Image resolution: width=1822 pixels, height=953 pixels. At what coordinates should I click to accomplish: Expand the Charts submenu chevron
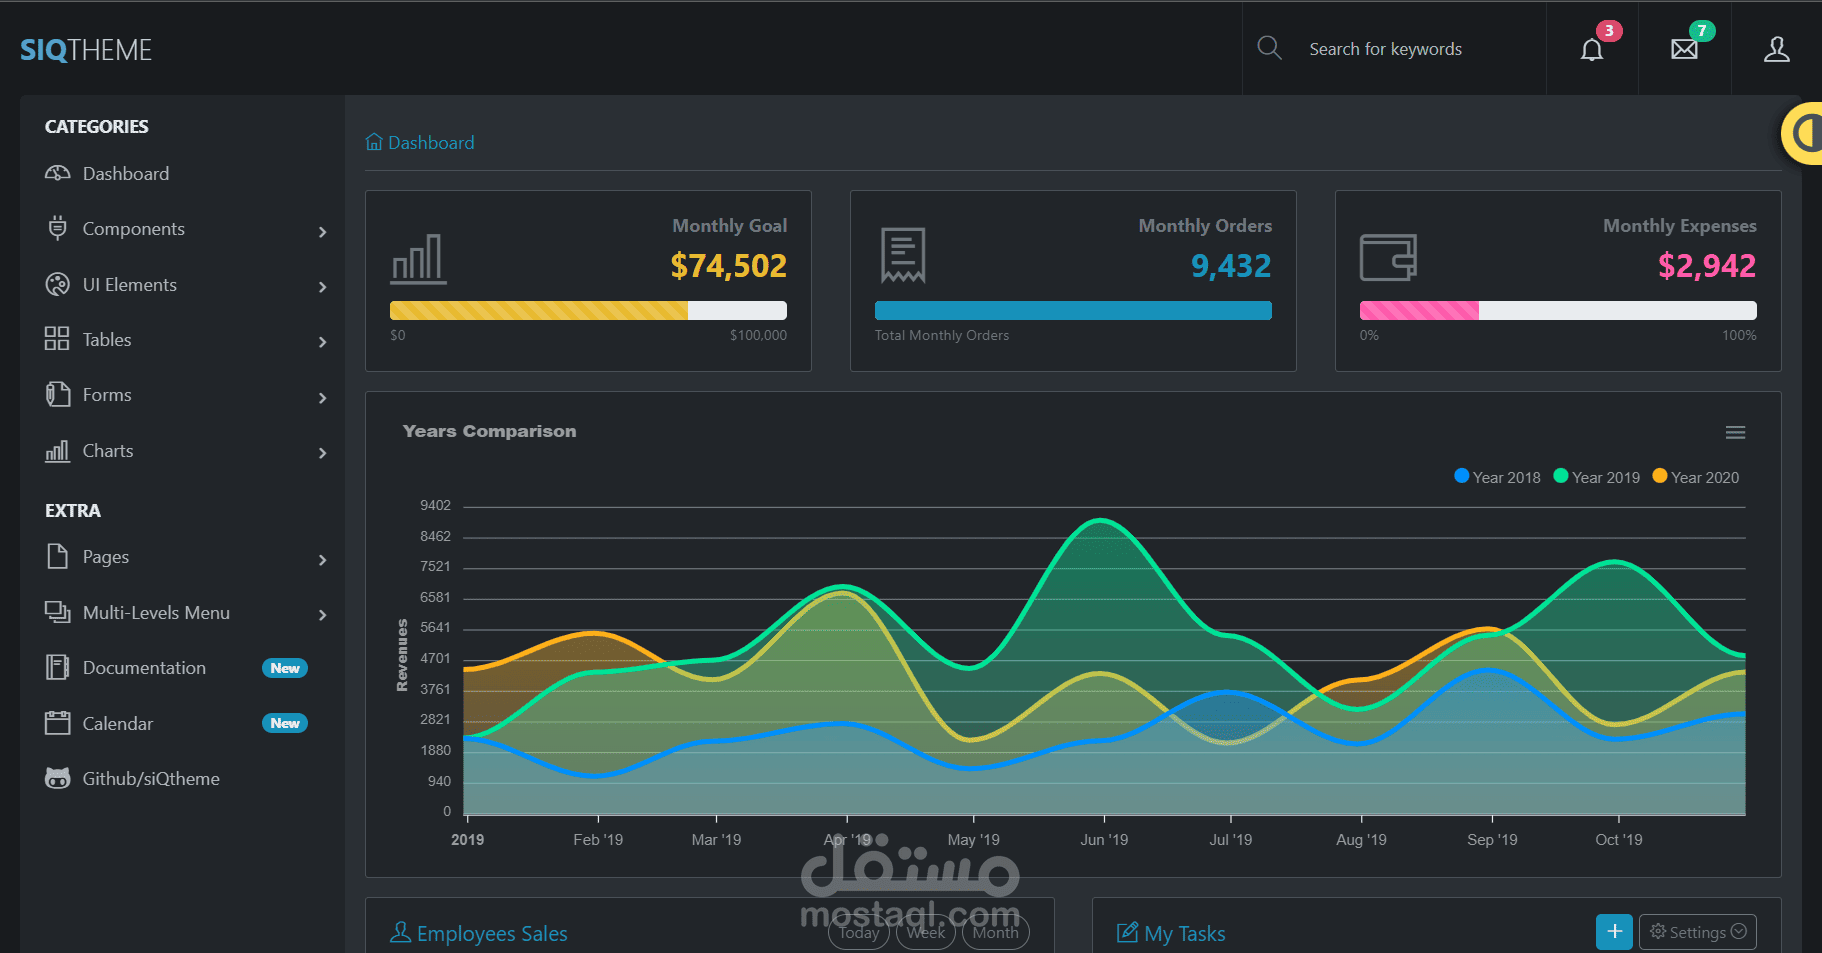322,453
